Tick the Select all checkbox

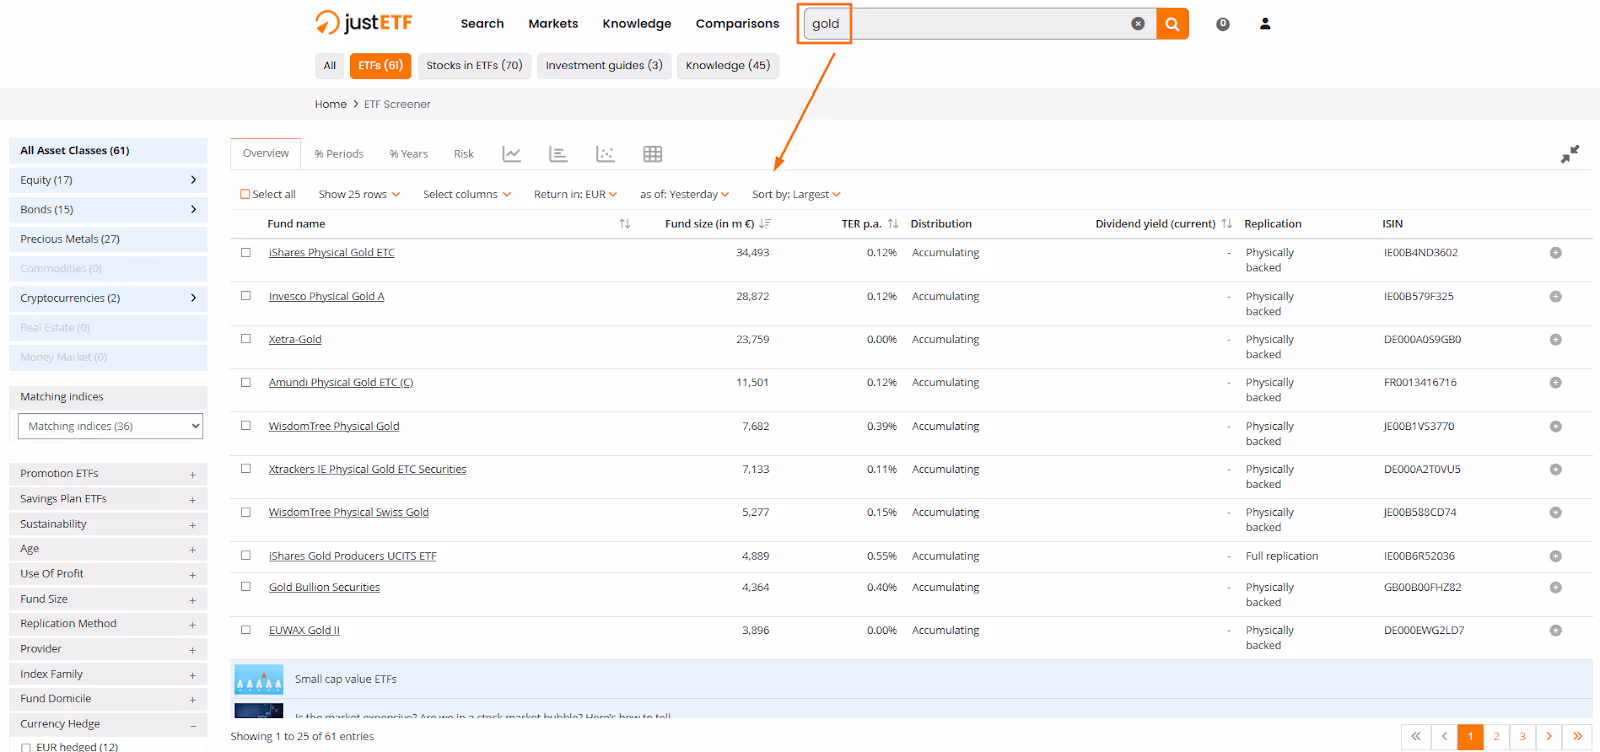pyautogui.click(x=245, y=195)
